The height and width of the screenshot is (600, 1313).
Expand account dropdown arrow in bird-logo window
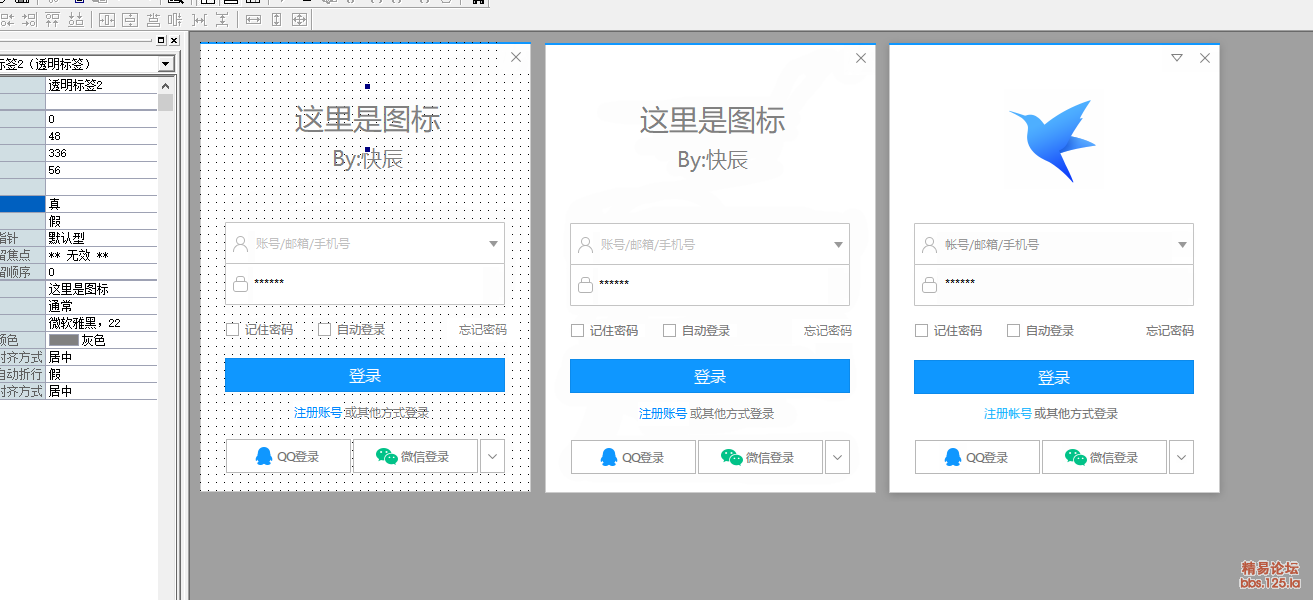click(1182, 245)
